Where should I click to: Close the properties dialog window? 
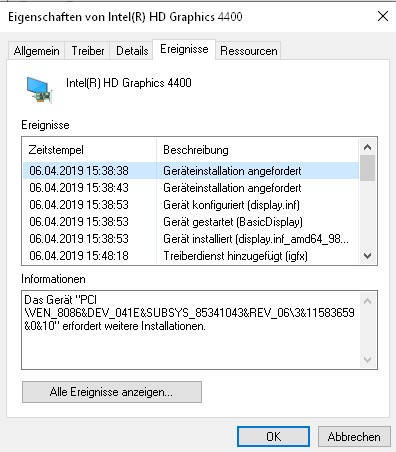pyautogui.click(x=383, y=16)
